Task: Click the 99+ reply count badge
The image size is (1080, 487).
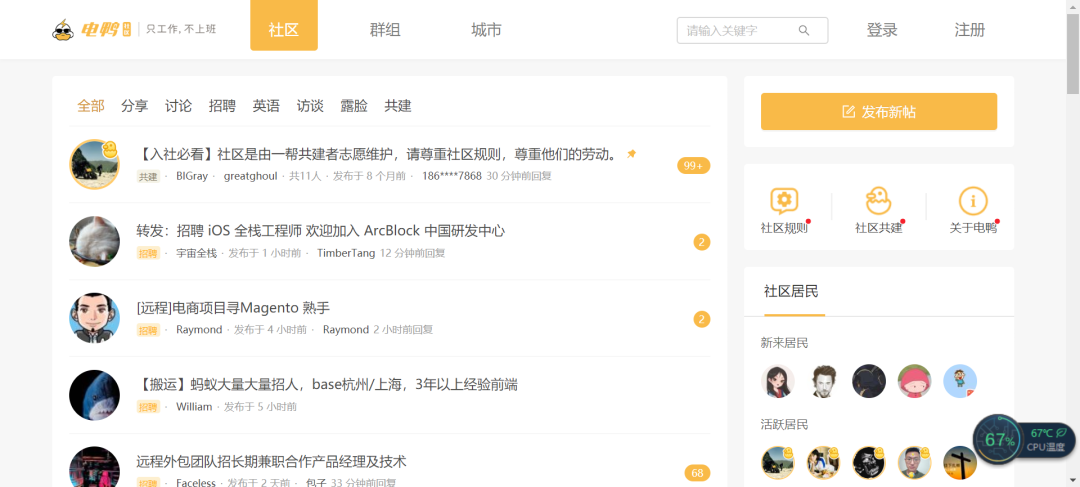Action: 694,165
